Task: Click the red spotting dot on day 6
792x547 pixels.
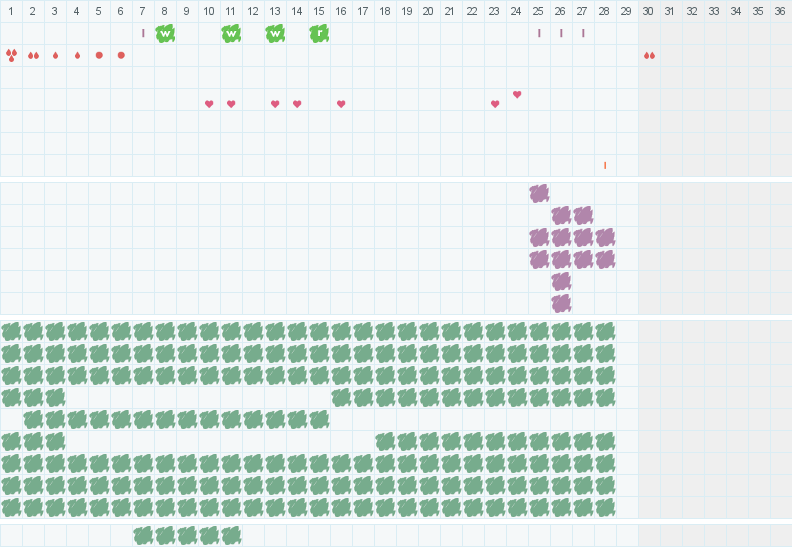Action: (x=121, y=55)
